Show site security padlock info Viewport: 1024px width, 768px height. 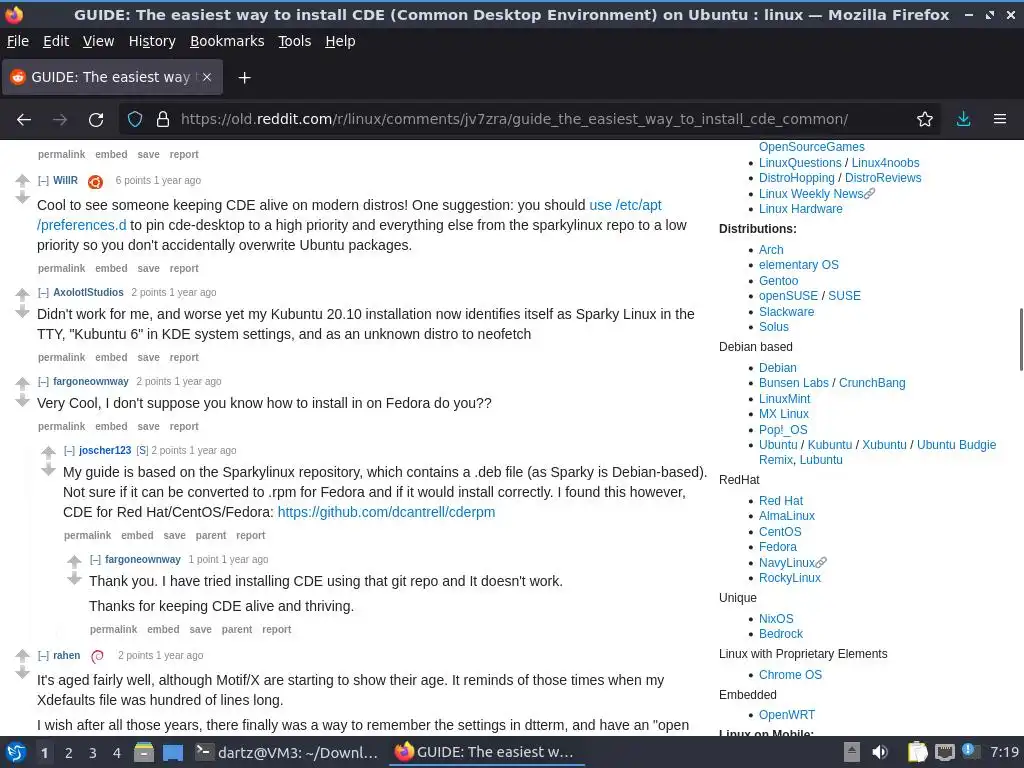click(x=163, y=120)
